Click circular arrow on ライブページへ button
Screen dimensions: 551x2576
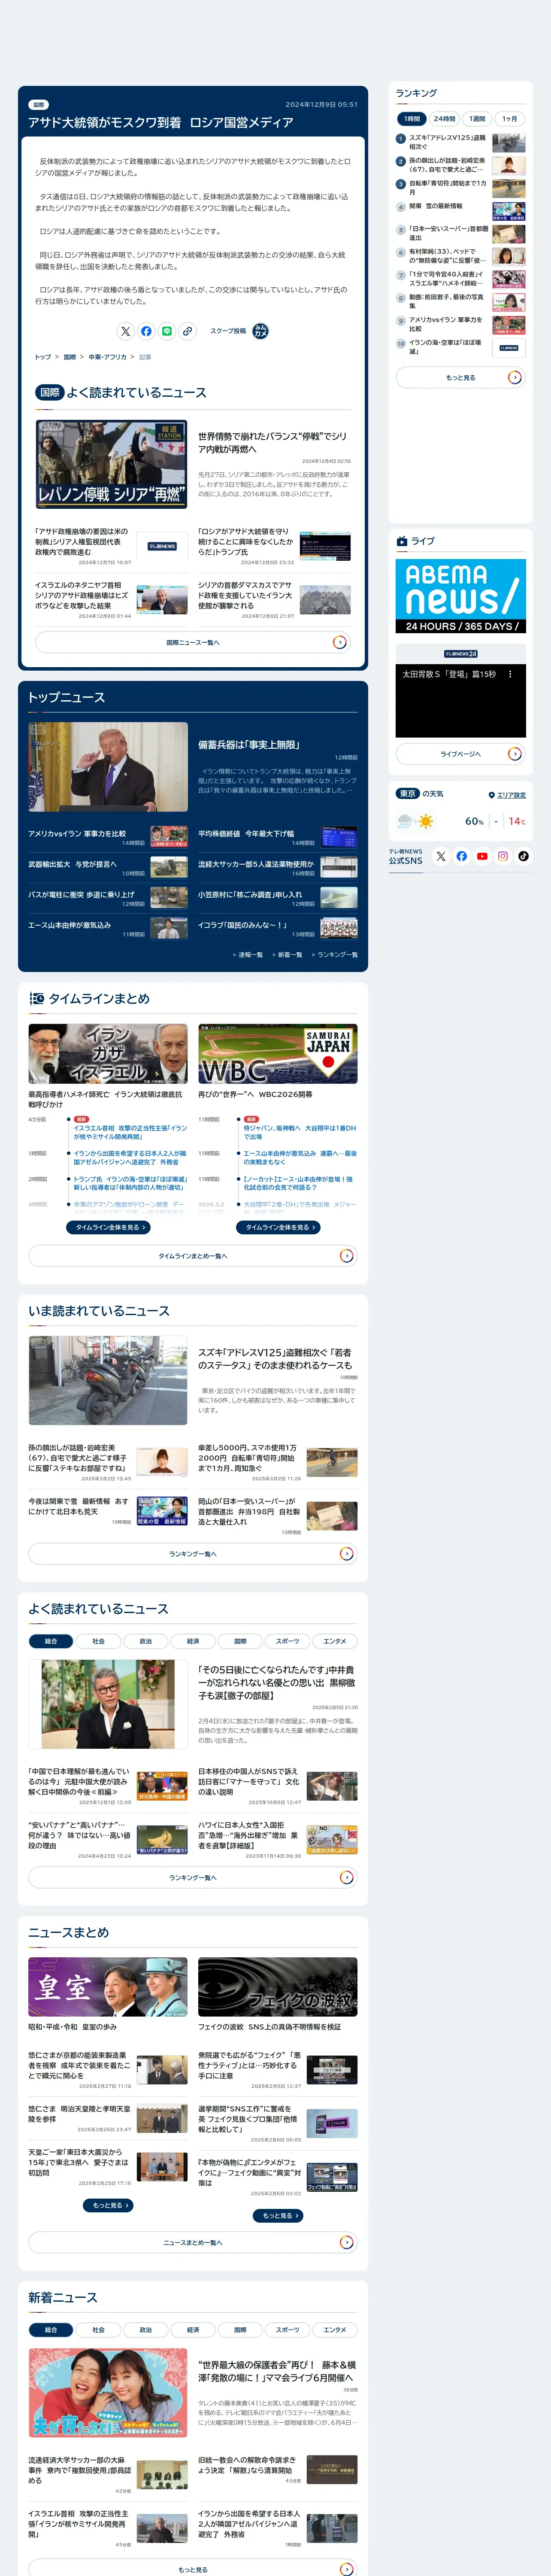tap(514, 754)
